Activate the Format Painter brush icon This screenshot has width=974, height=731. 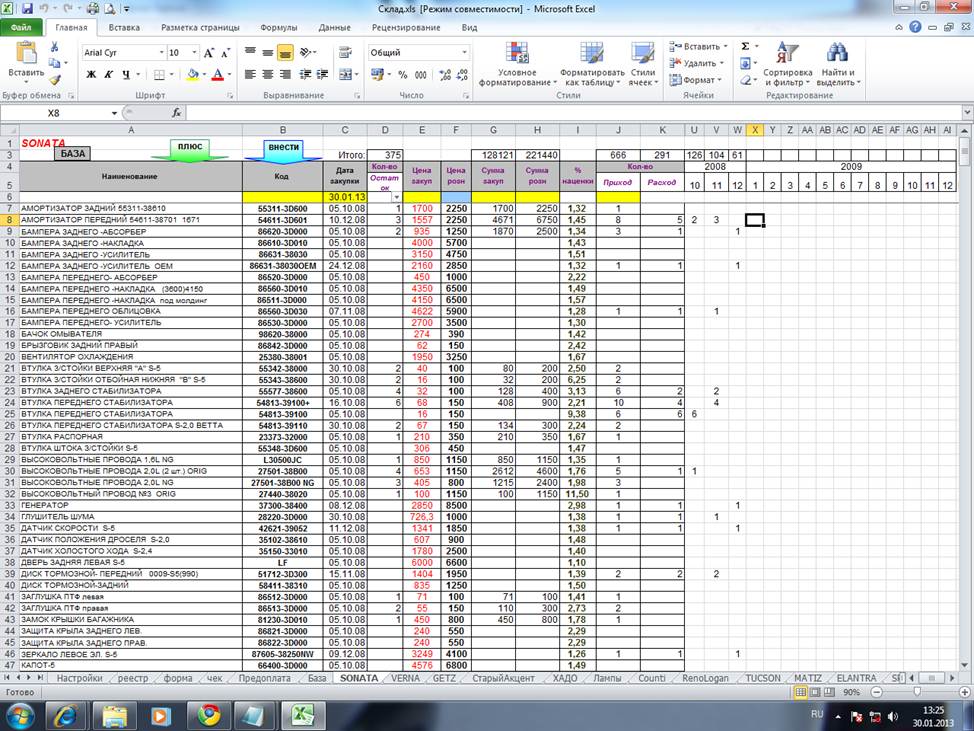tap(55, 79)
